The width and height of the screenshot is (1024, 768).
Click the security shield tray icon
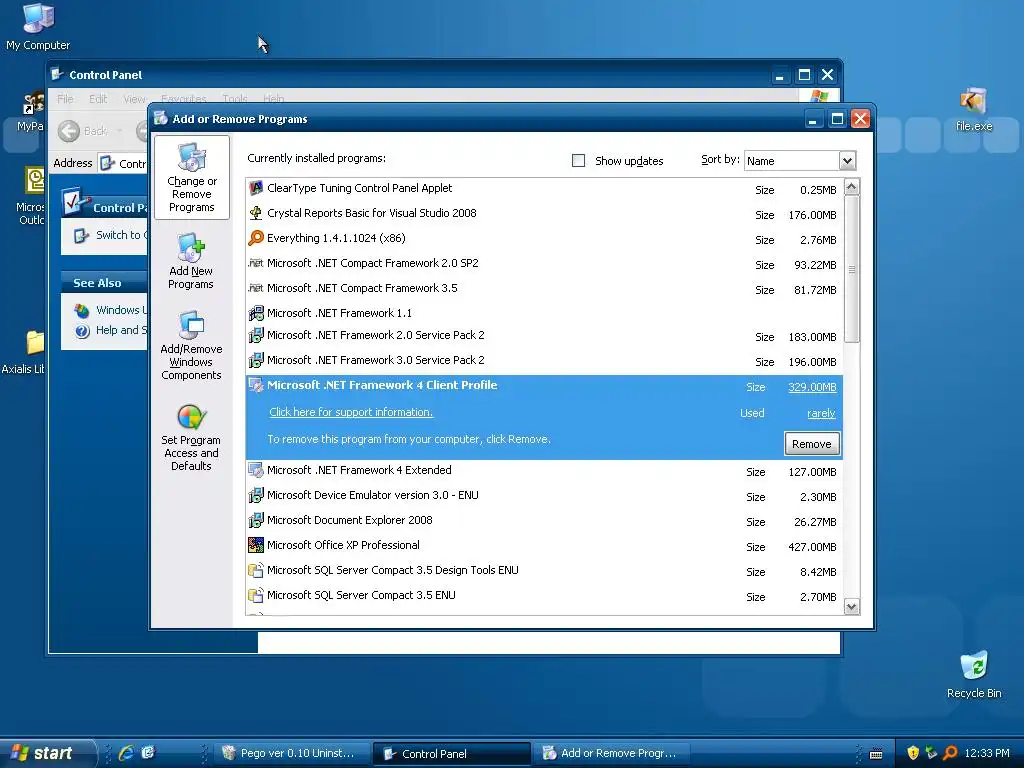coord(913,753)
